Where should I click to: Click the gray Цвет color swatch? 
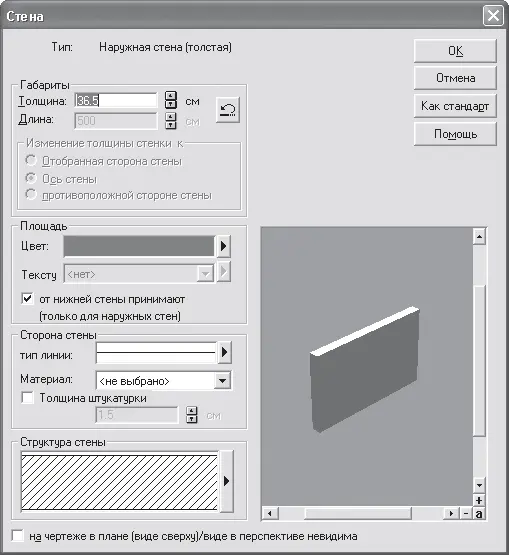click(x=139, y=246)
